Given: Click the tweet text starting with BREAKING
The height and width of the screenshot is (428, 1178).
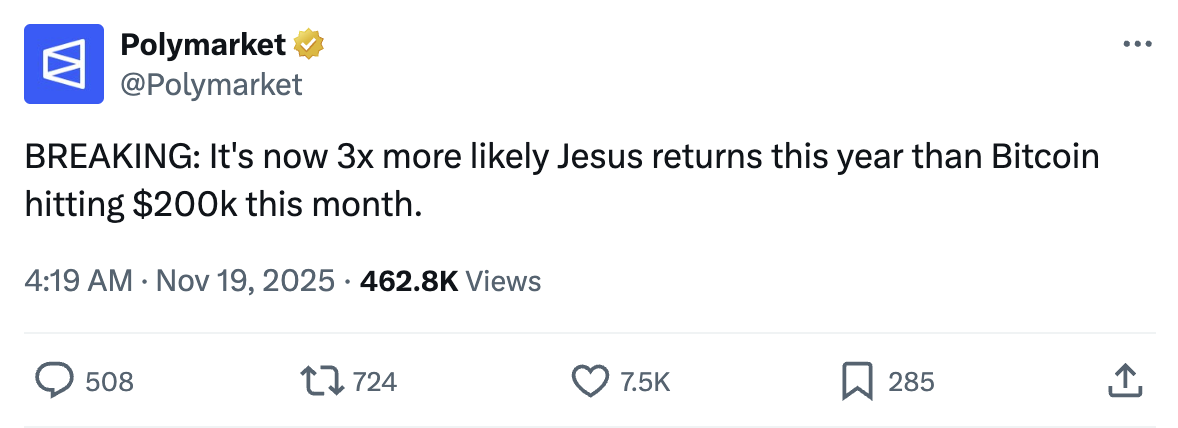Looking at the screenshot, I should [560, 158].
